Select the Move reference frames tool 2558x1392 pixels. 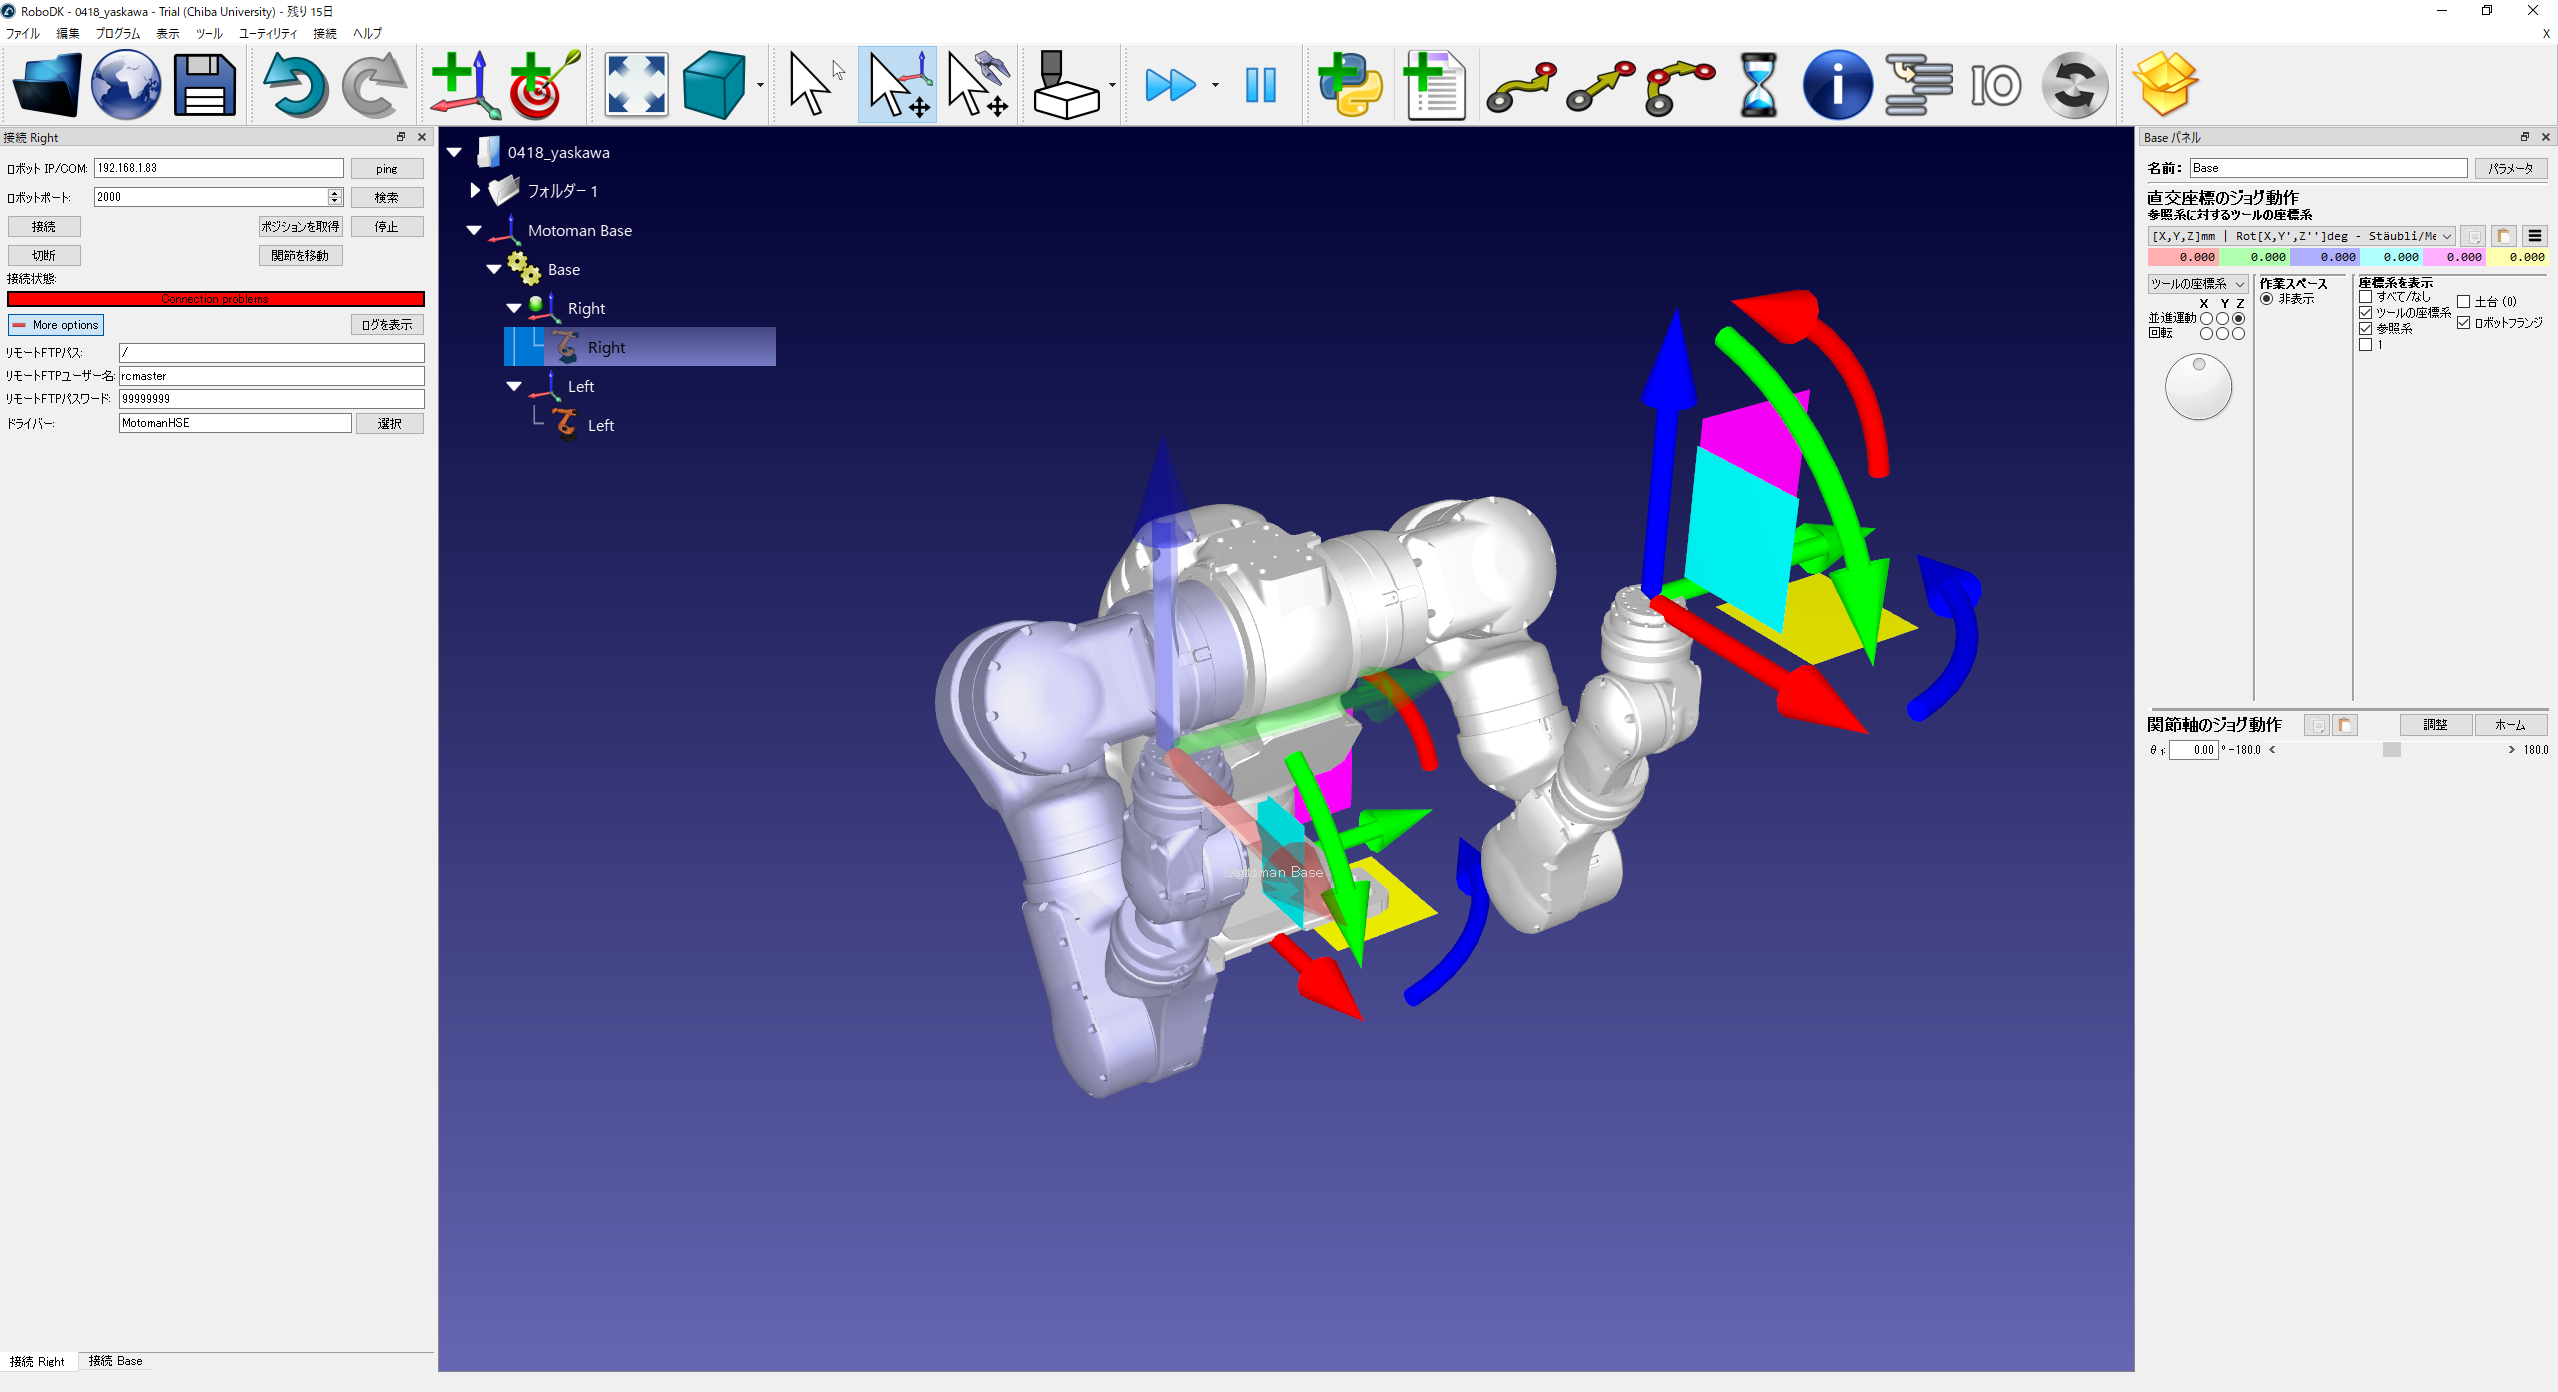point(897,85)
